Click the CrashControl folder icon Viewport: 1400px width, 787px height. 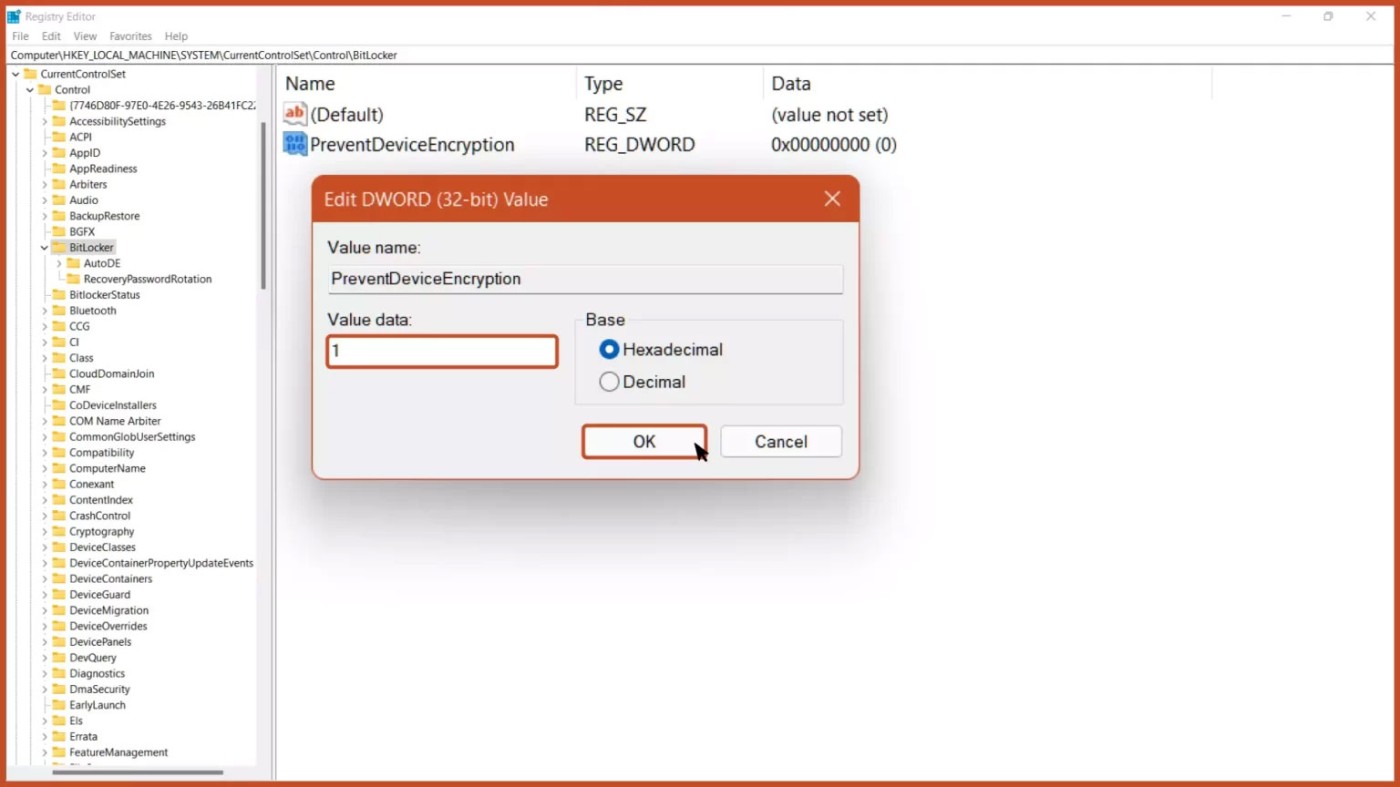(x=58, y=516)
